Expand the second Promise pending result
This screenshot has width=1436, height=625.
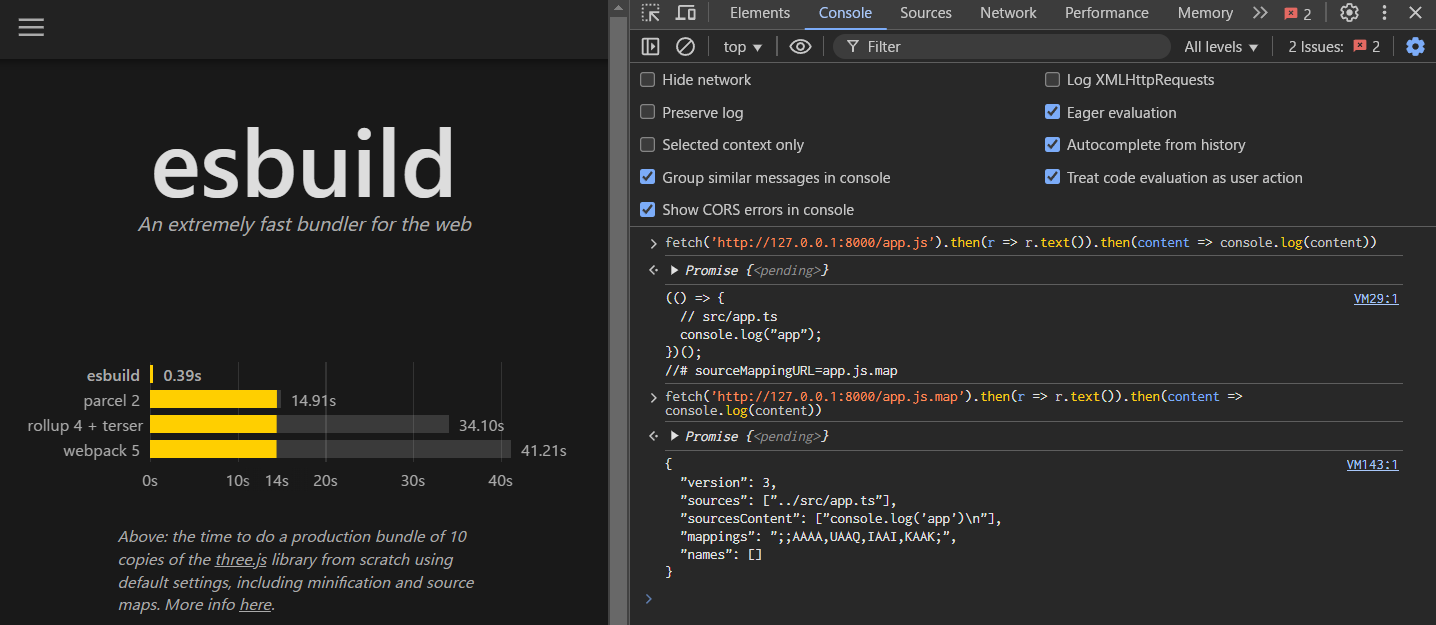click(x=675, y=436)
